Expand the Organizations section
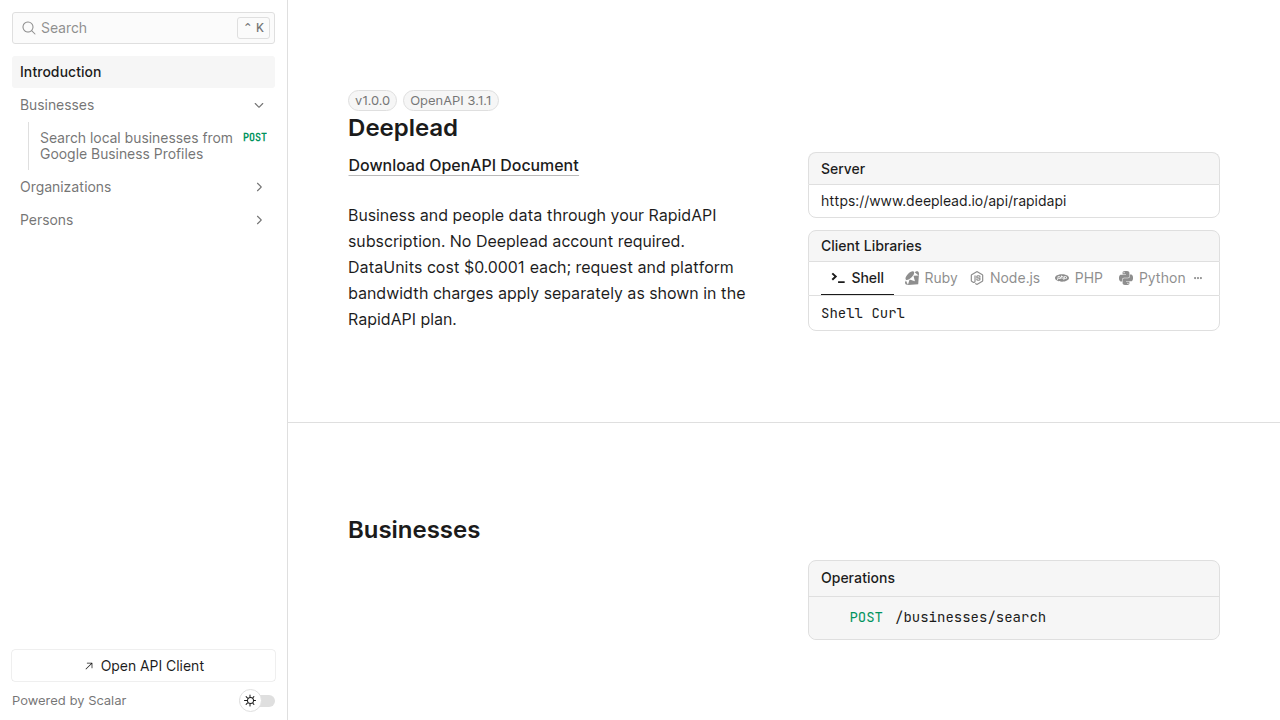The image size is (1280, 720). [143, 187]
